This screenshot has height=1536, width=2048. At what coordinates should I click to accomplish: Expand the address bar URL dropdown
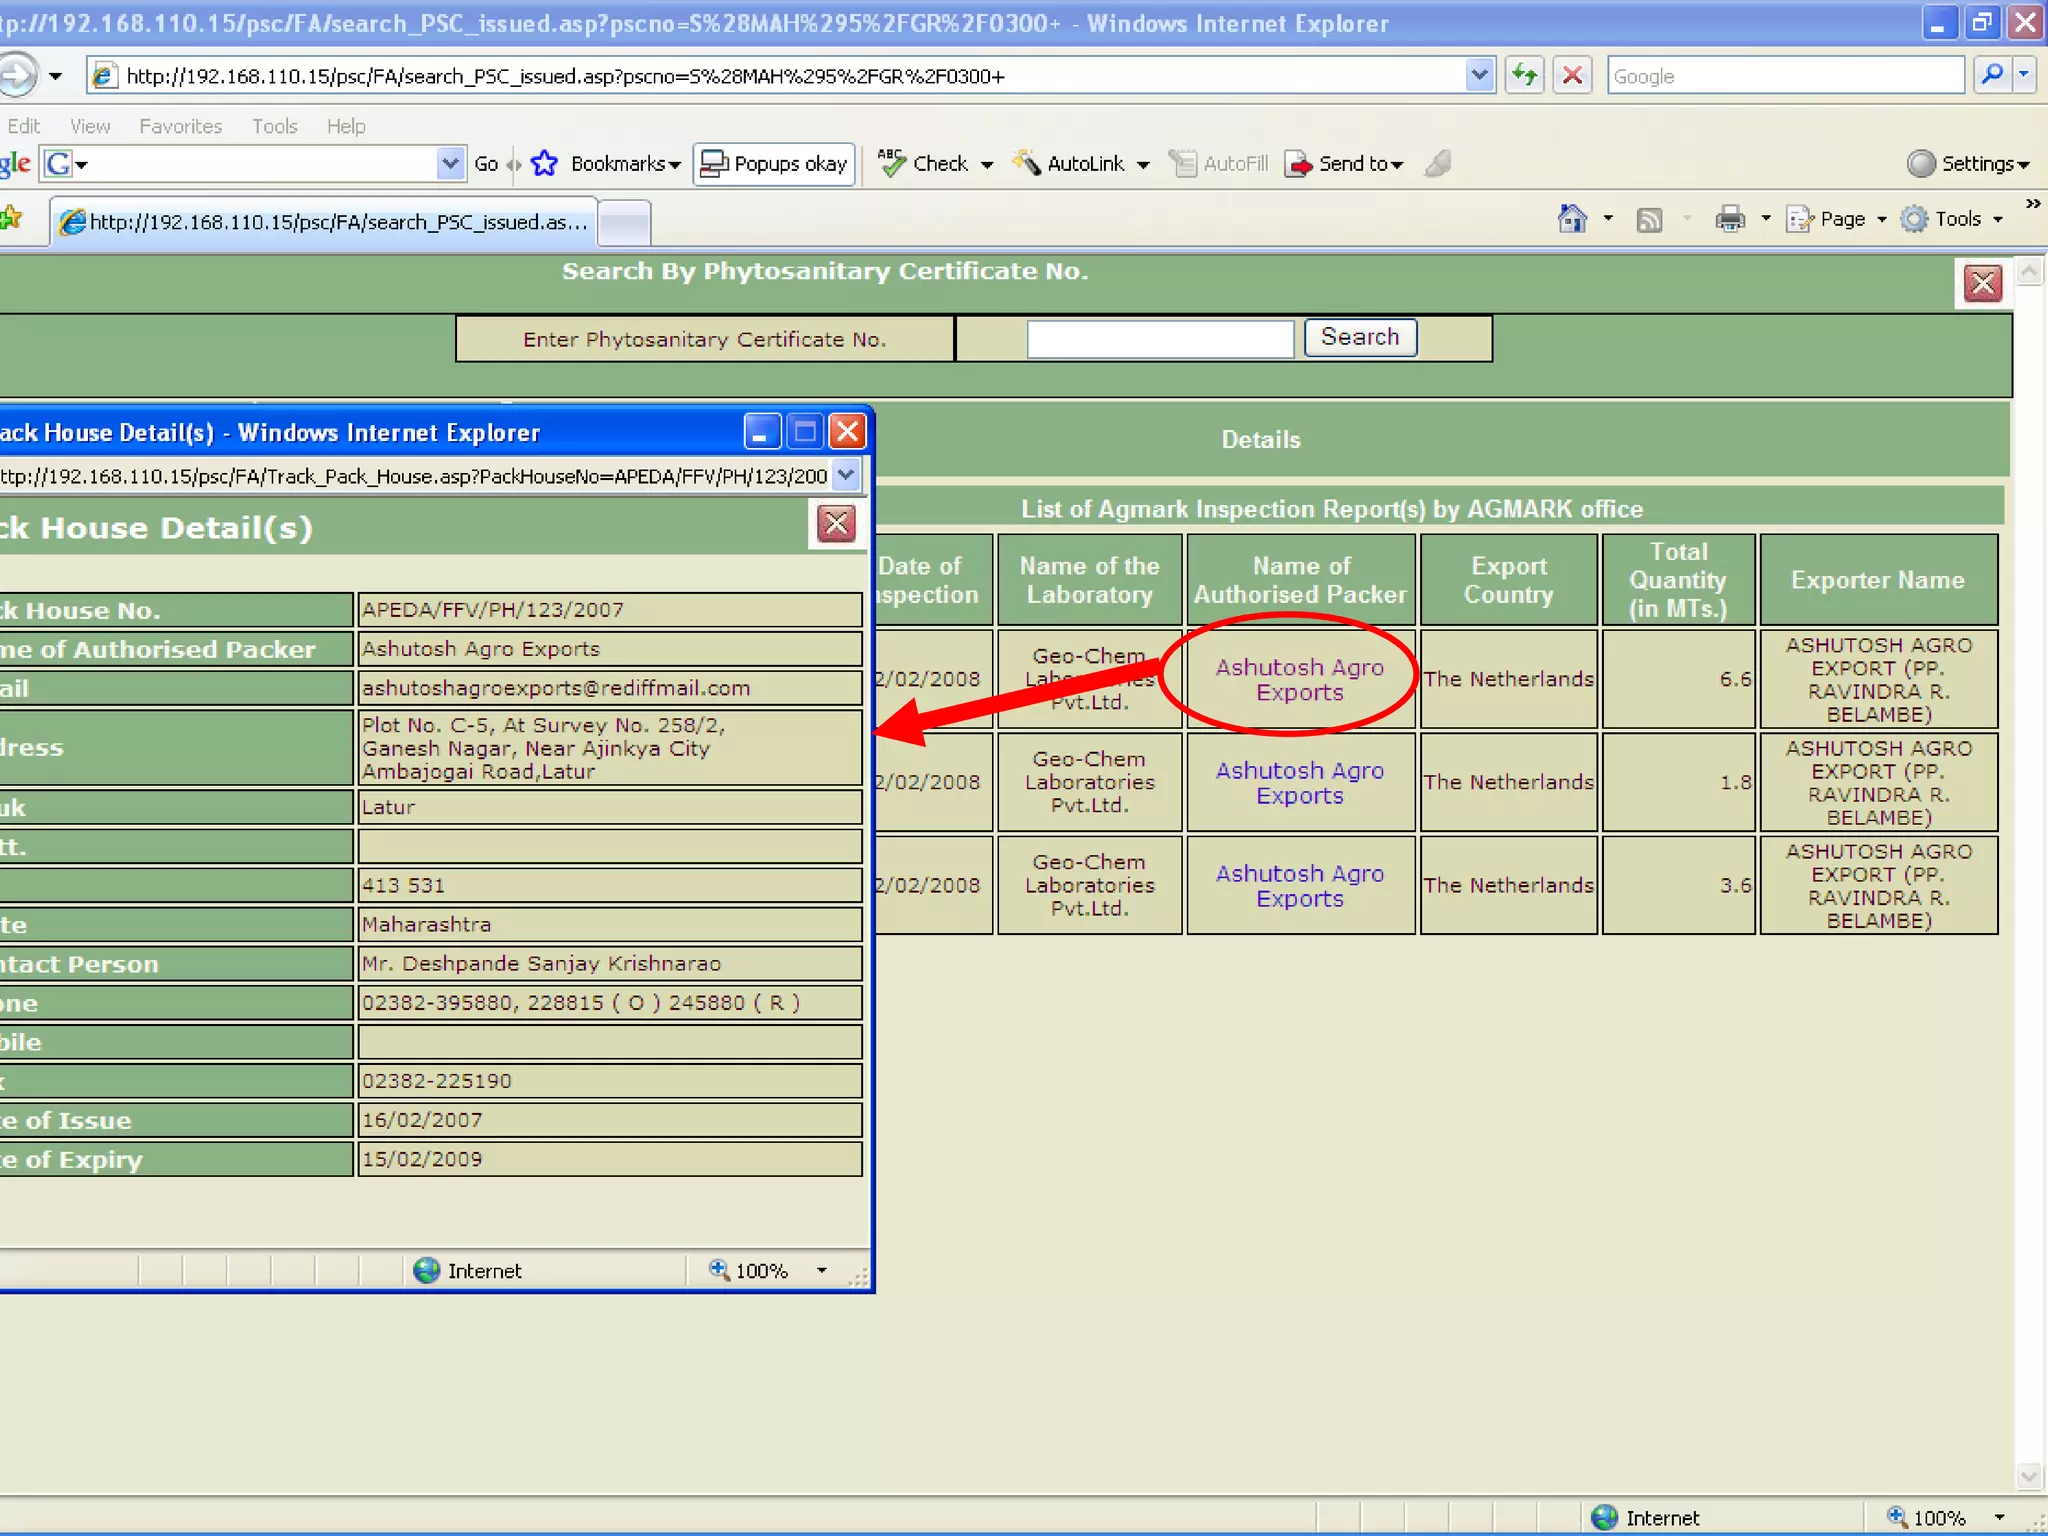tap(1479, 75)
